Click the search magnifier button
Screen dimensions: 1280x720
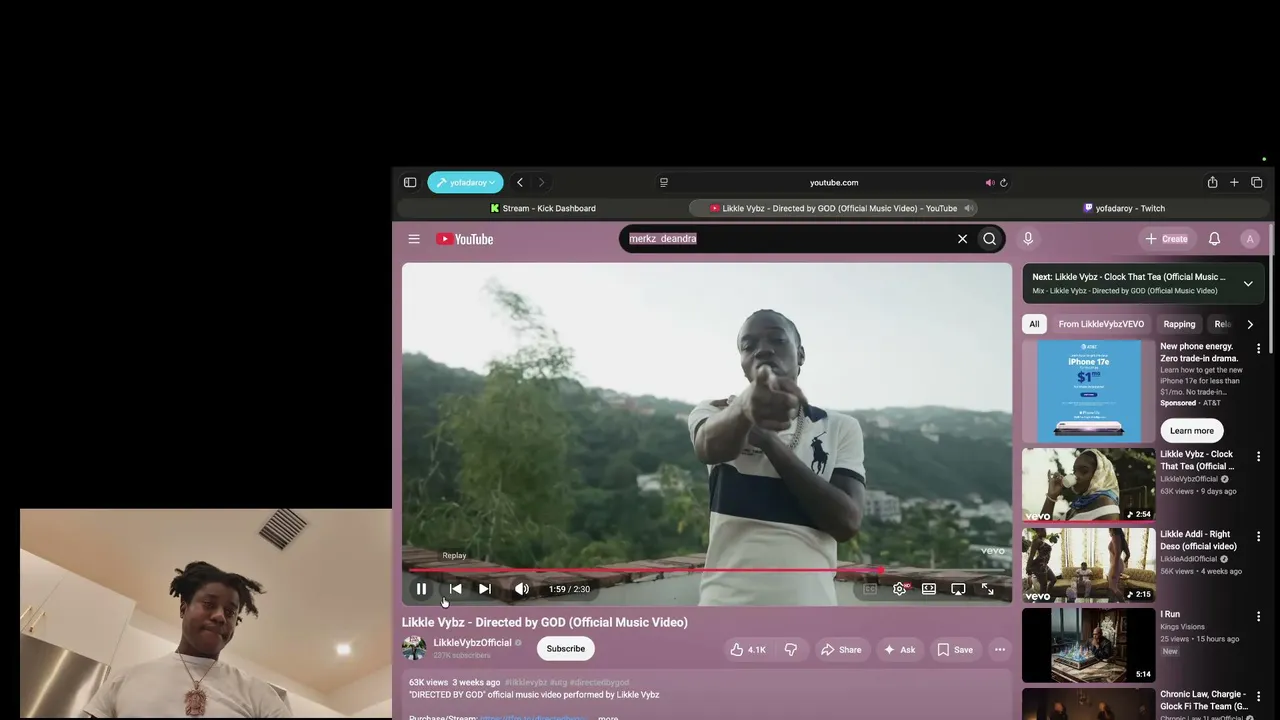[x=989, y=239]
